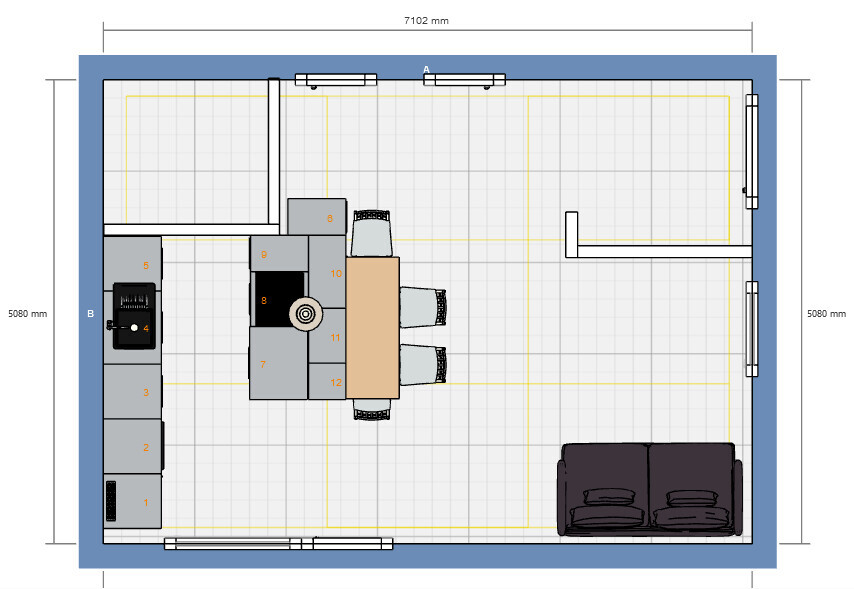Select the dark two-seat sofa

click(x=650, y=489)
